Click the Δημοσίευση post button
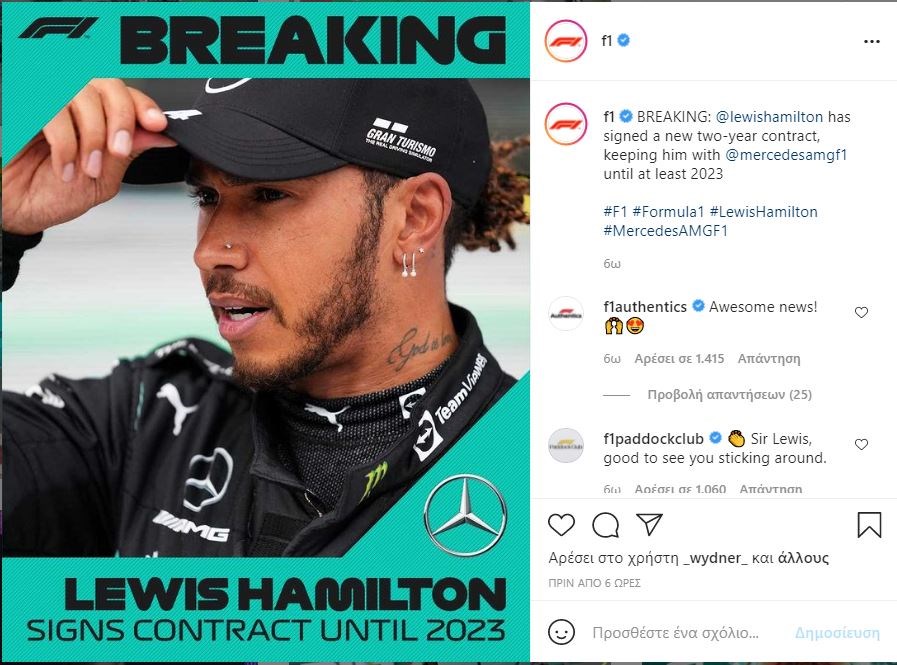 pos(838,633)
